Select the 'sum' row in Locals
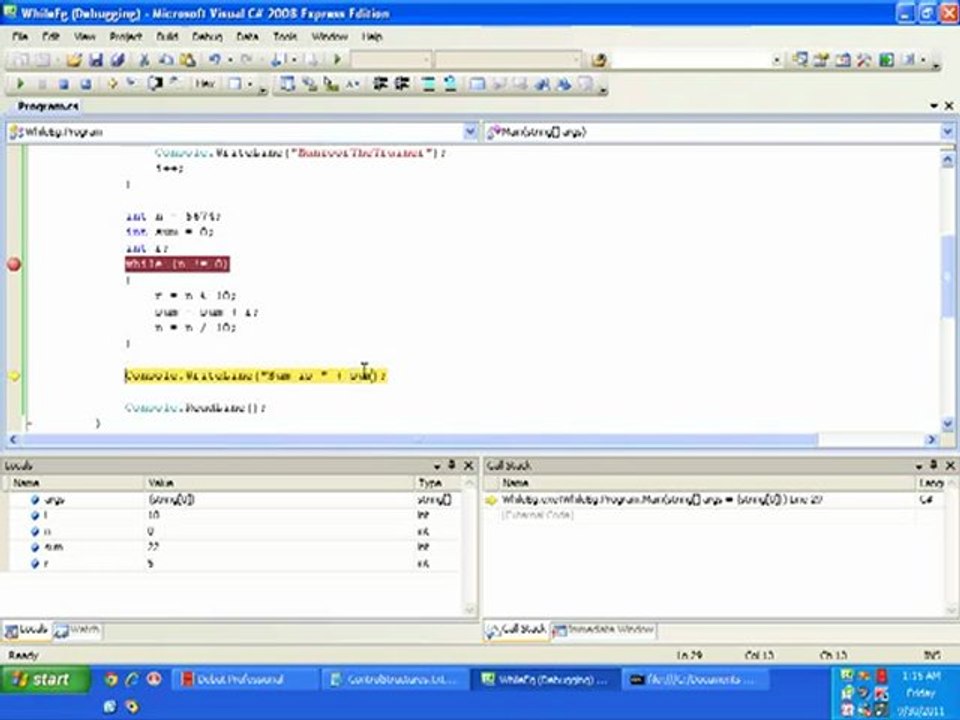This screenshot has width=960, height=720. (x=235, y=547)
